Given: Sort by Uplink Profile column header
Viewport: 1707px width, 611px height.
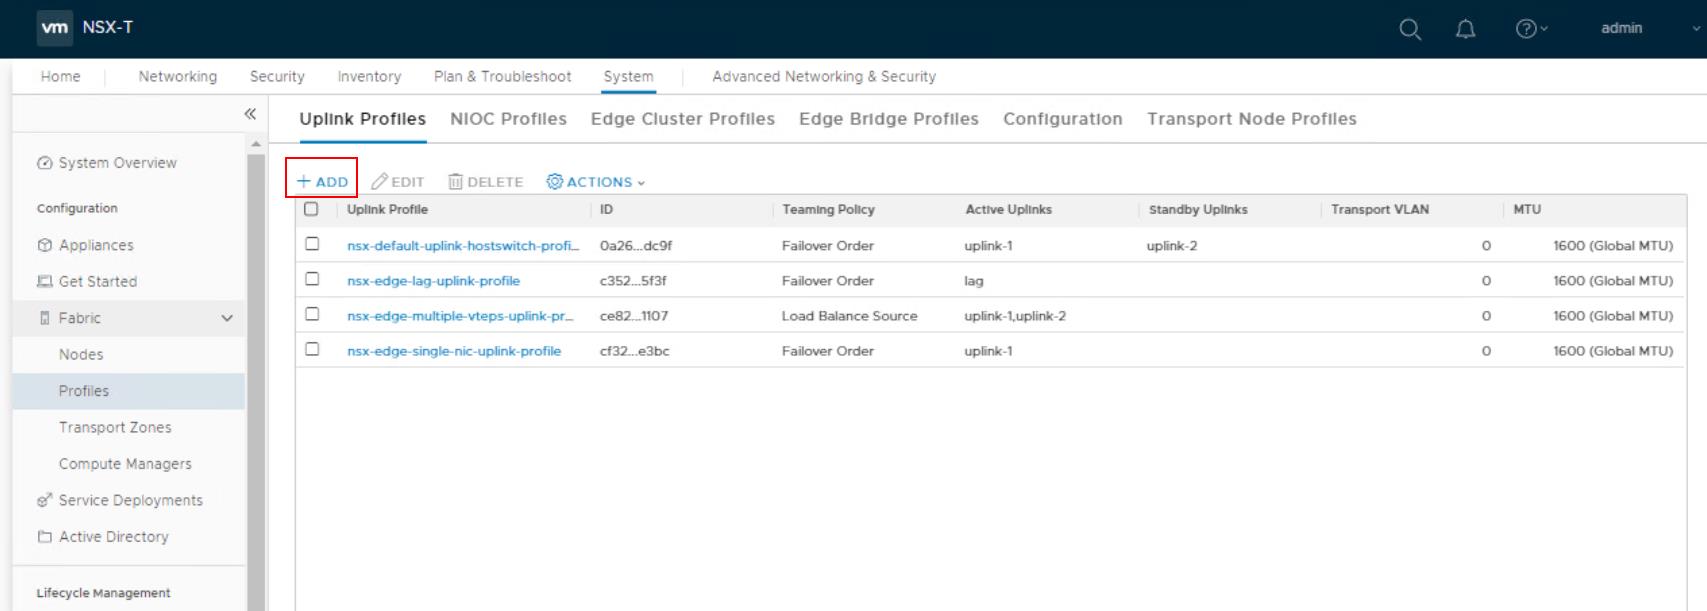Looking at the screenshot, I should pos(387,209).
